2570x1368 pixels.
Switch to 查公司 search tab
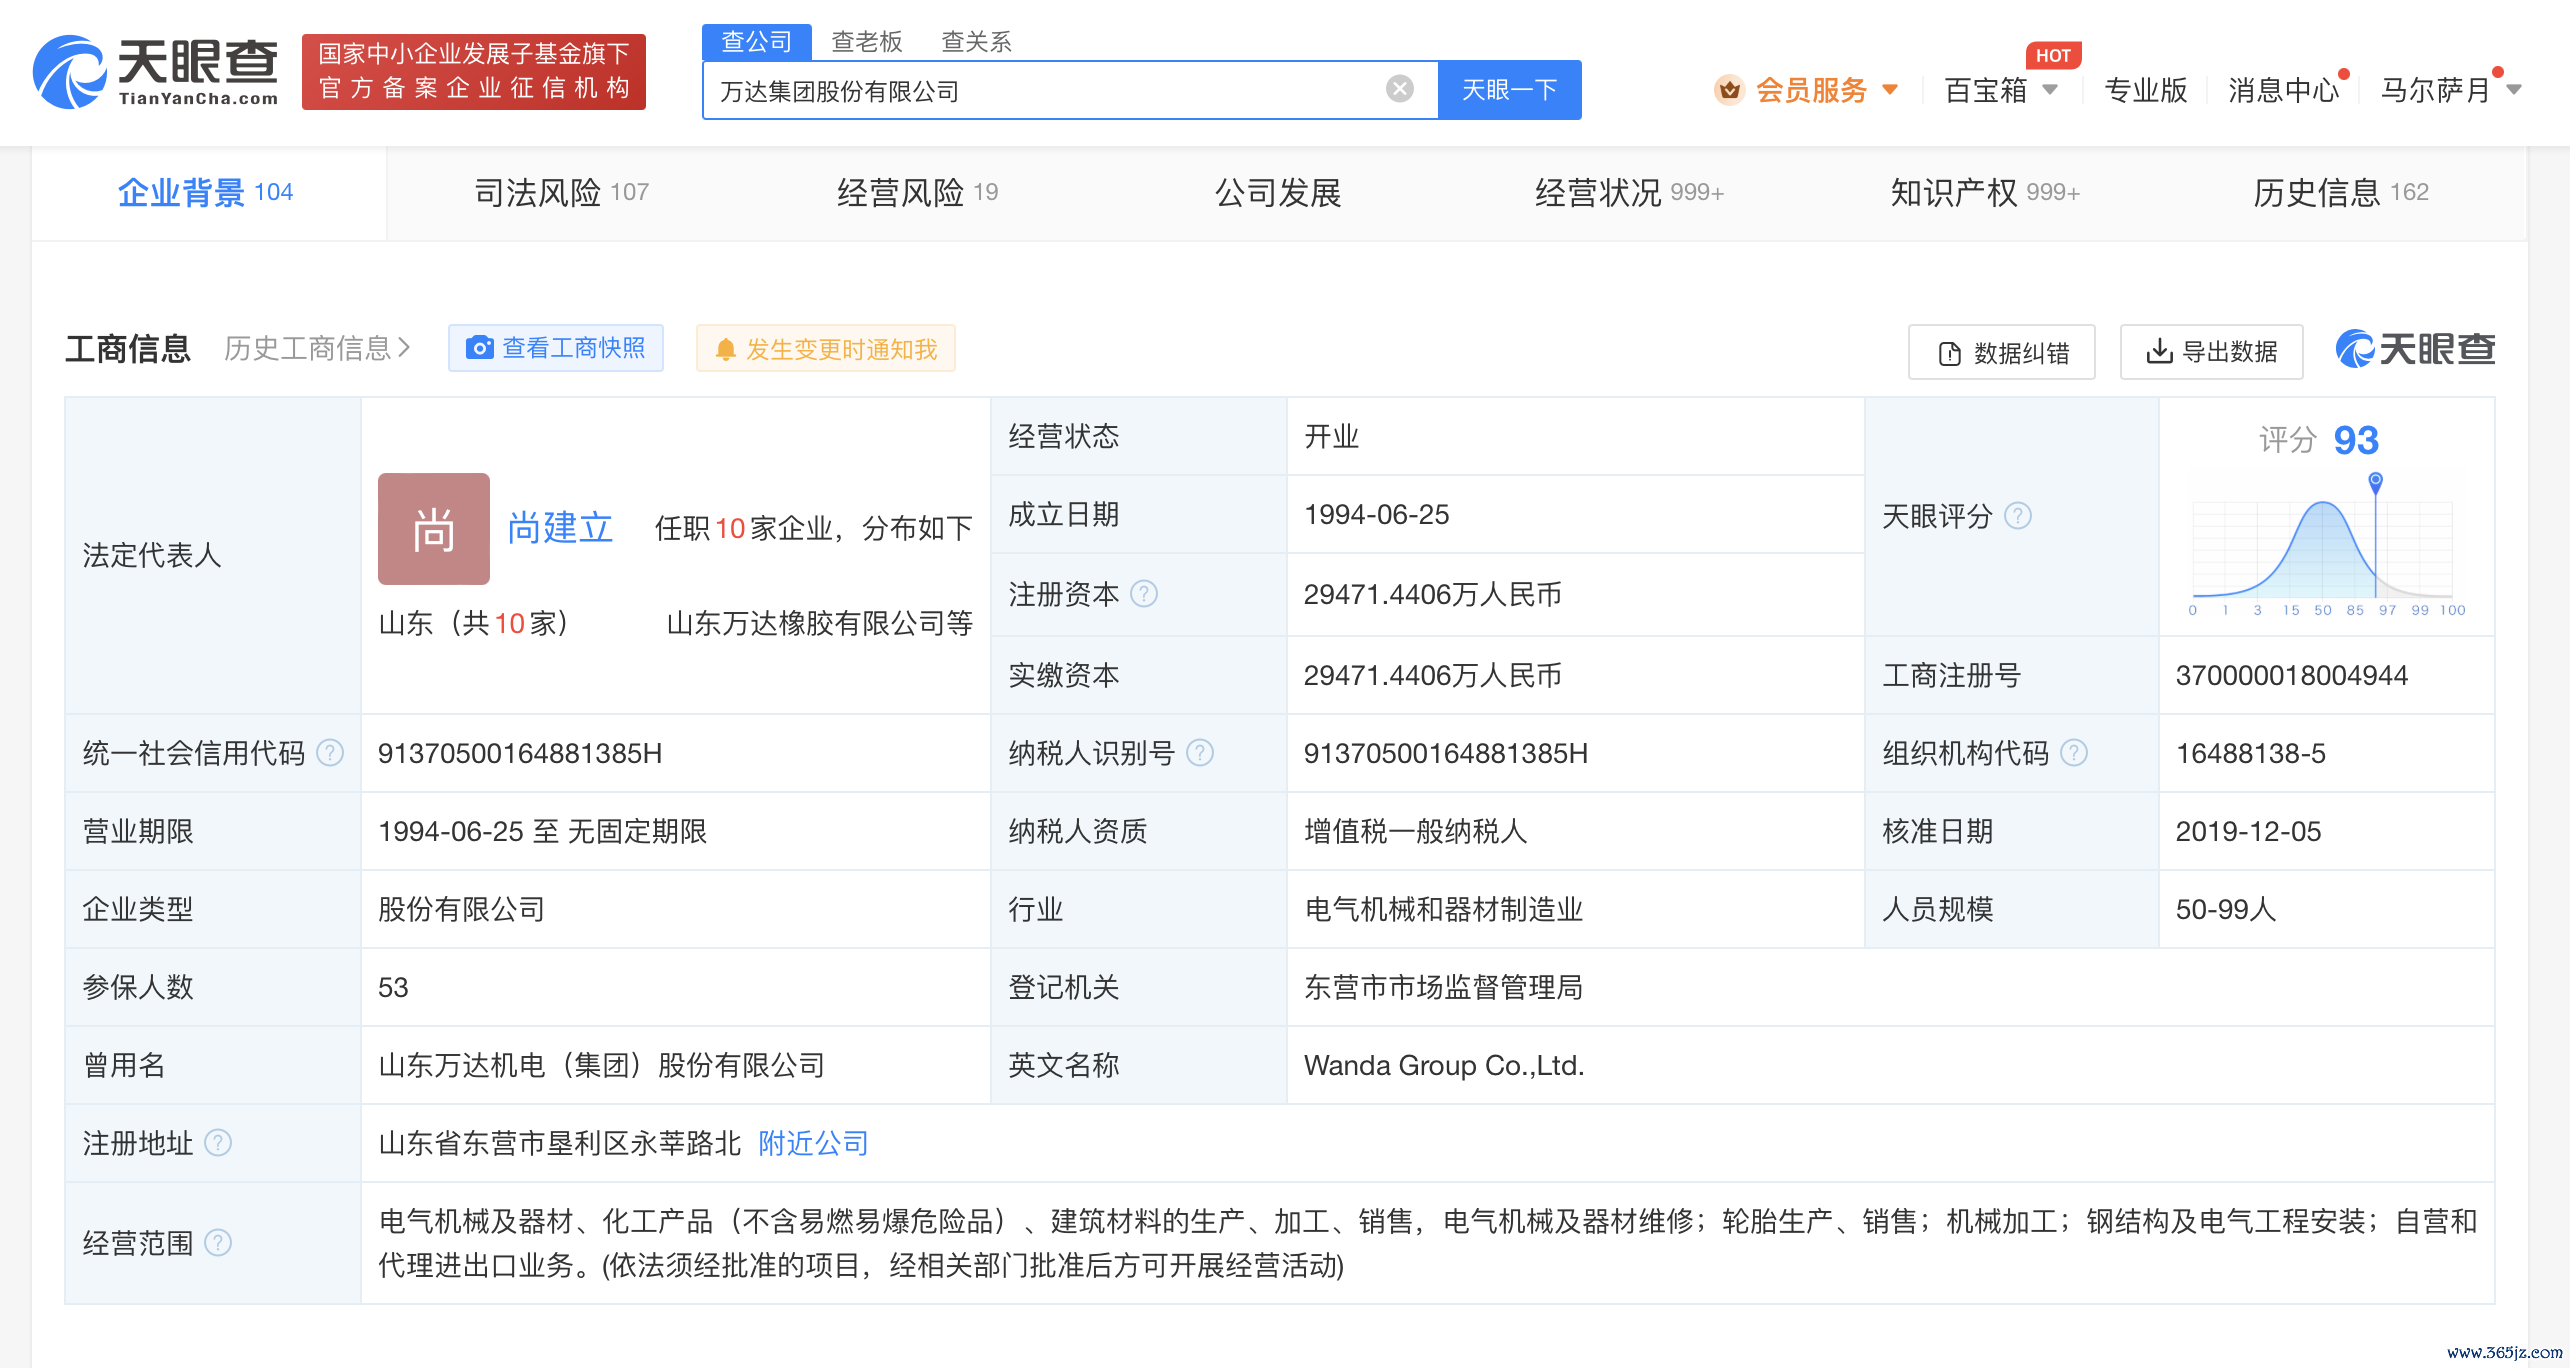pyautogui.click(x=757, y=41)
